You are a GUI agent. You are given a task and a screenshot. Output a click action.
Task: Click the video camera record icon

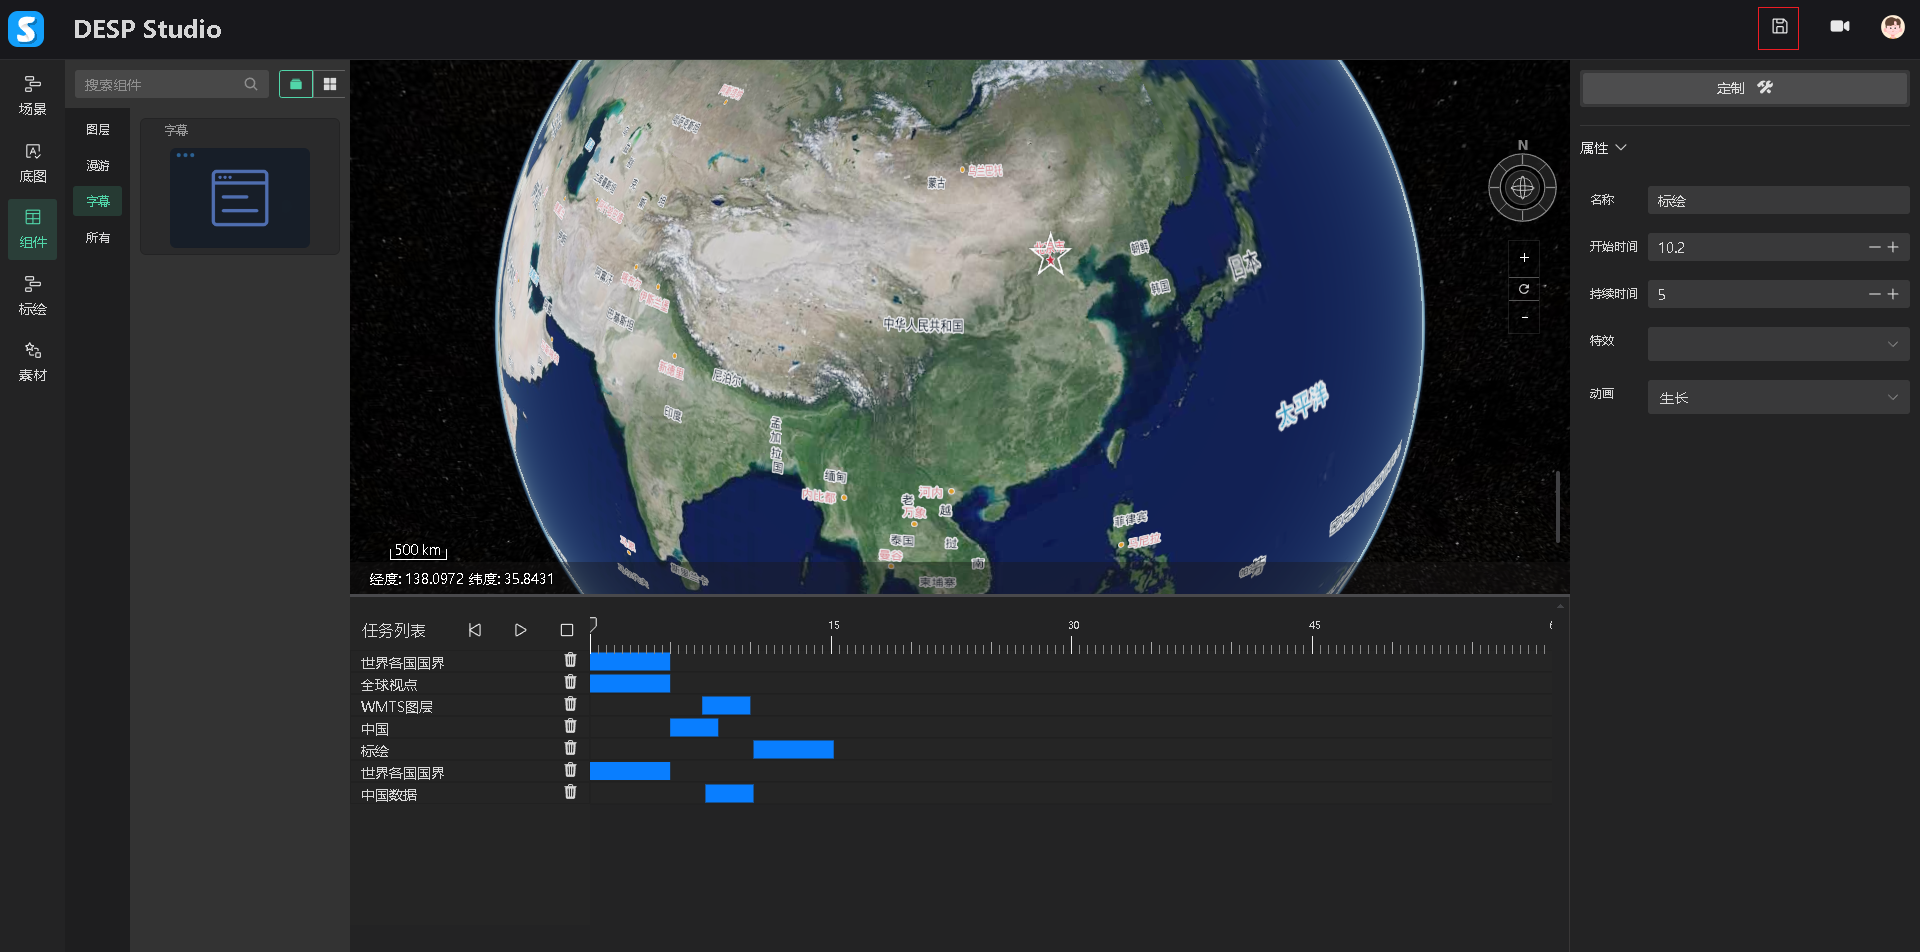1840,27
